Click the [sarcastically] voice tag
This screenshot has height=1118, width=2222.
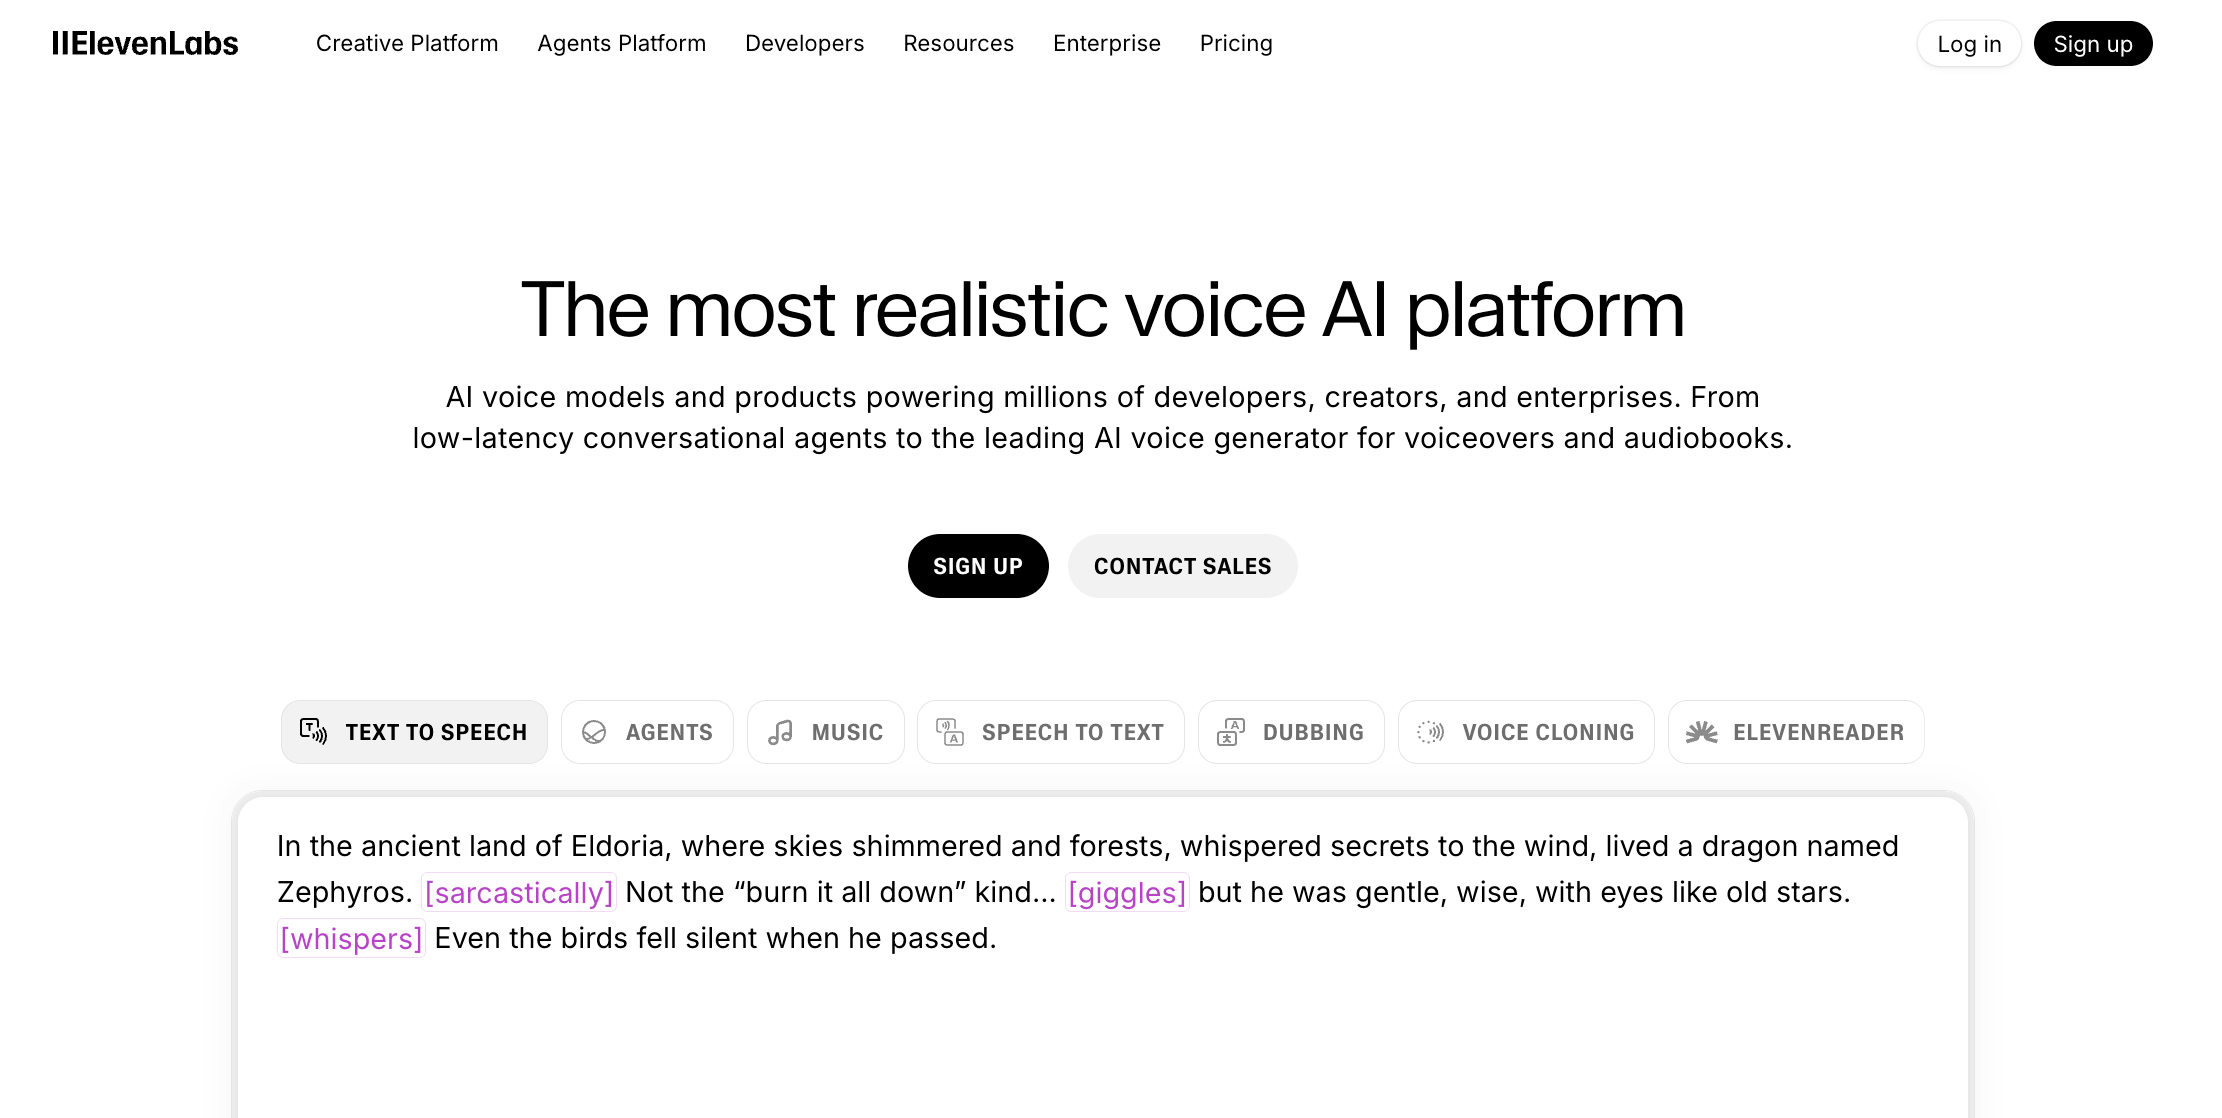519,892
